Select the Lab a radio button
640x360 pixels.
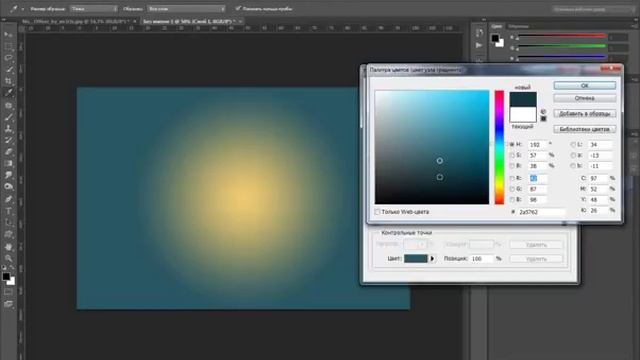[573, 155]
